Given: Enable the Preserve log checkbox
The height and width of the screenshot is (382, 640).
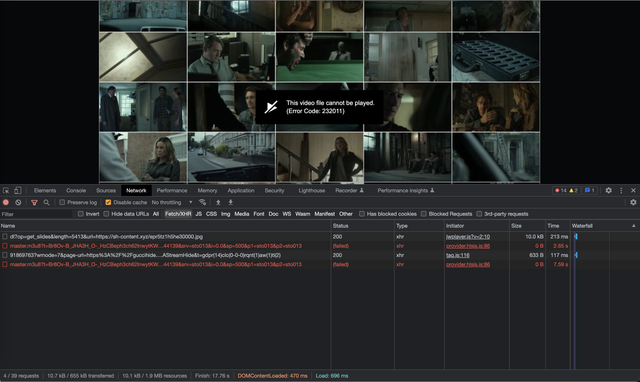Looking at the screenshot, I should pos(62,202).
